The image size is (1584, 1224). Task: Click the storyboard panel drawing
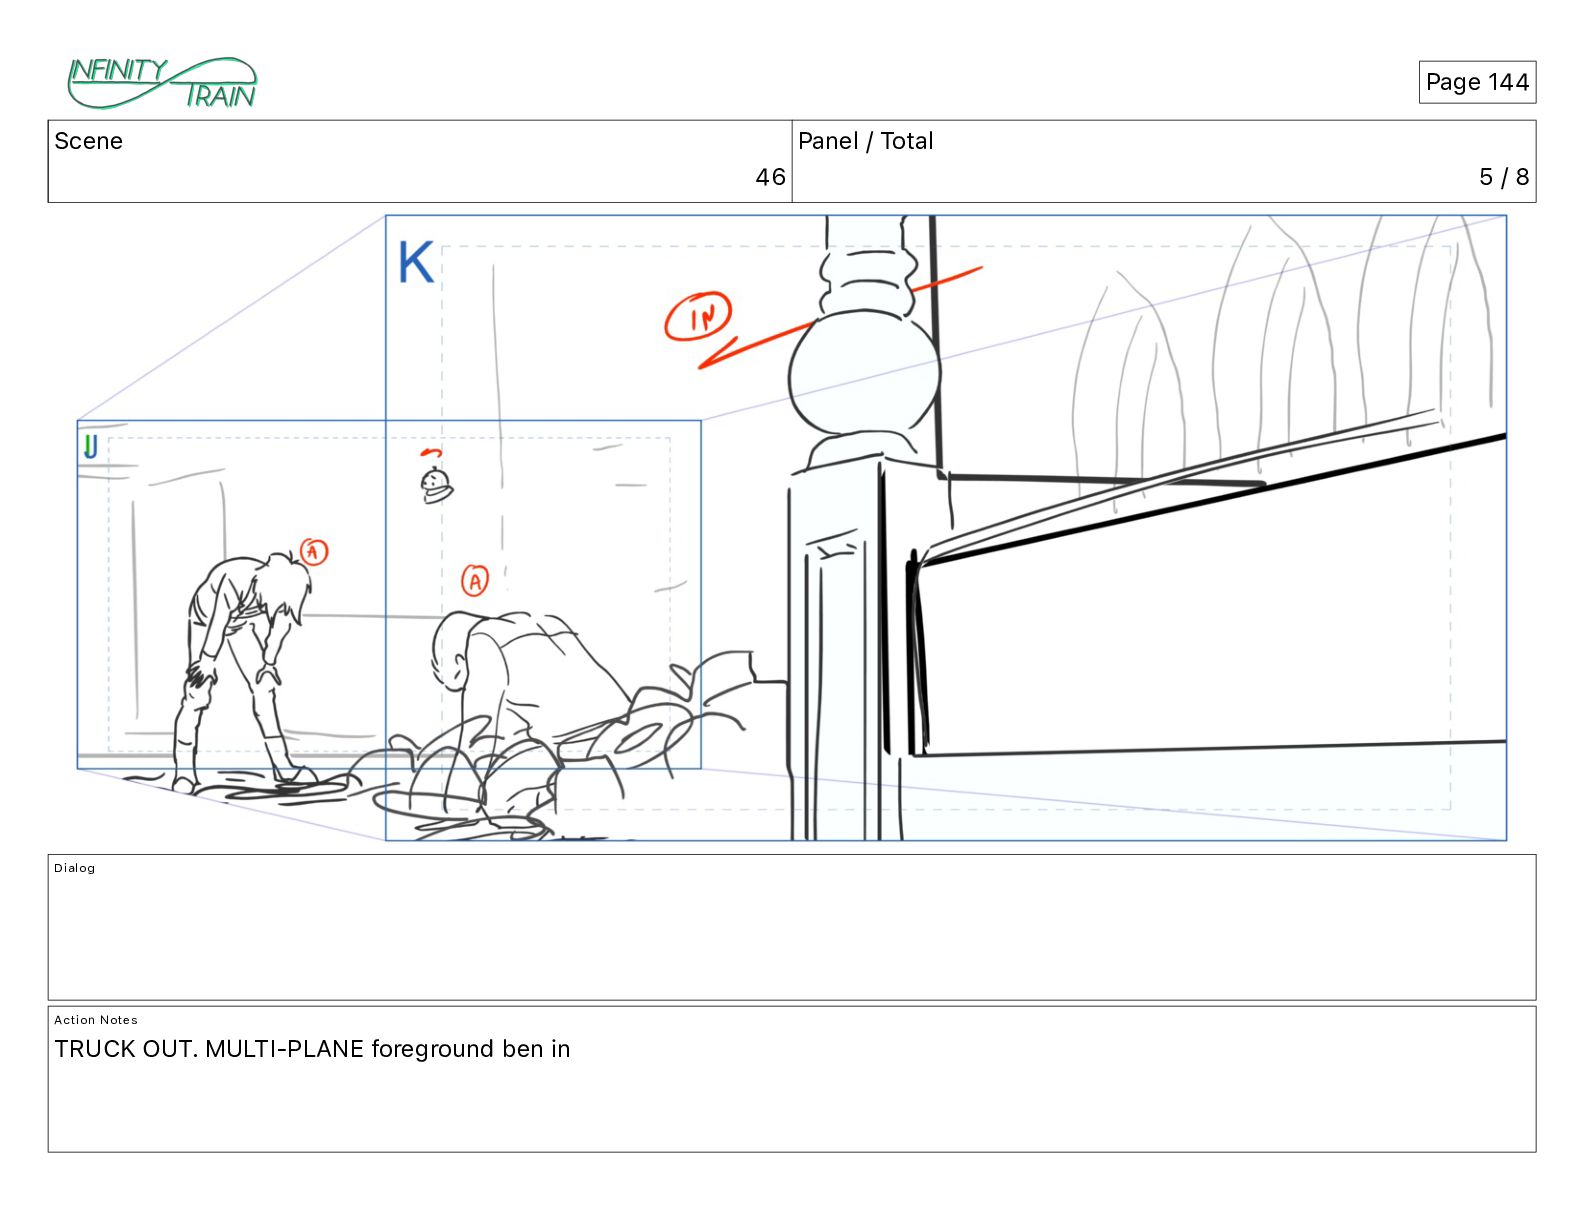(792, 528)
